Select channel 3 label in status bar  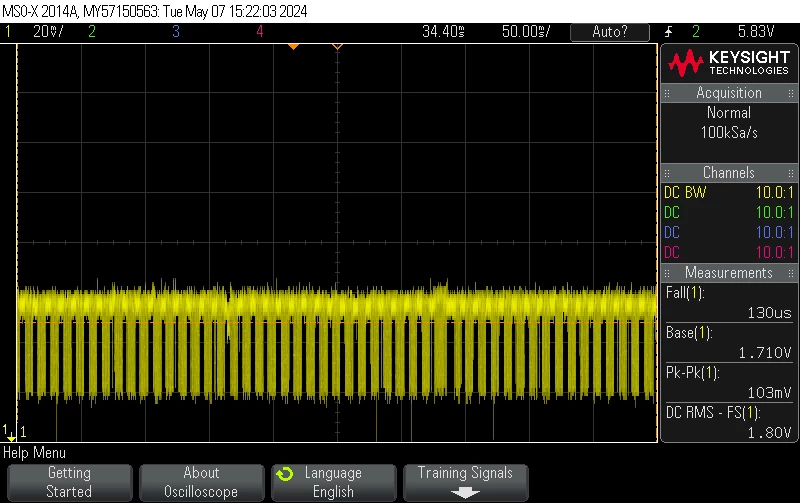(x=176, y=32)
